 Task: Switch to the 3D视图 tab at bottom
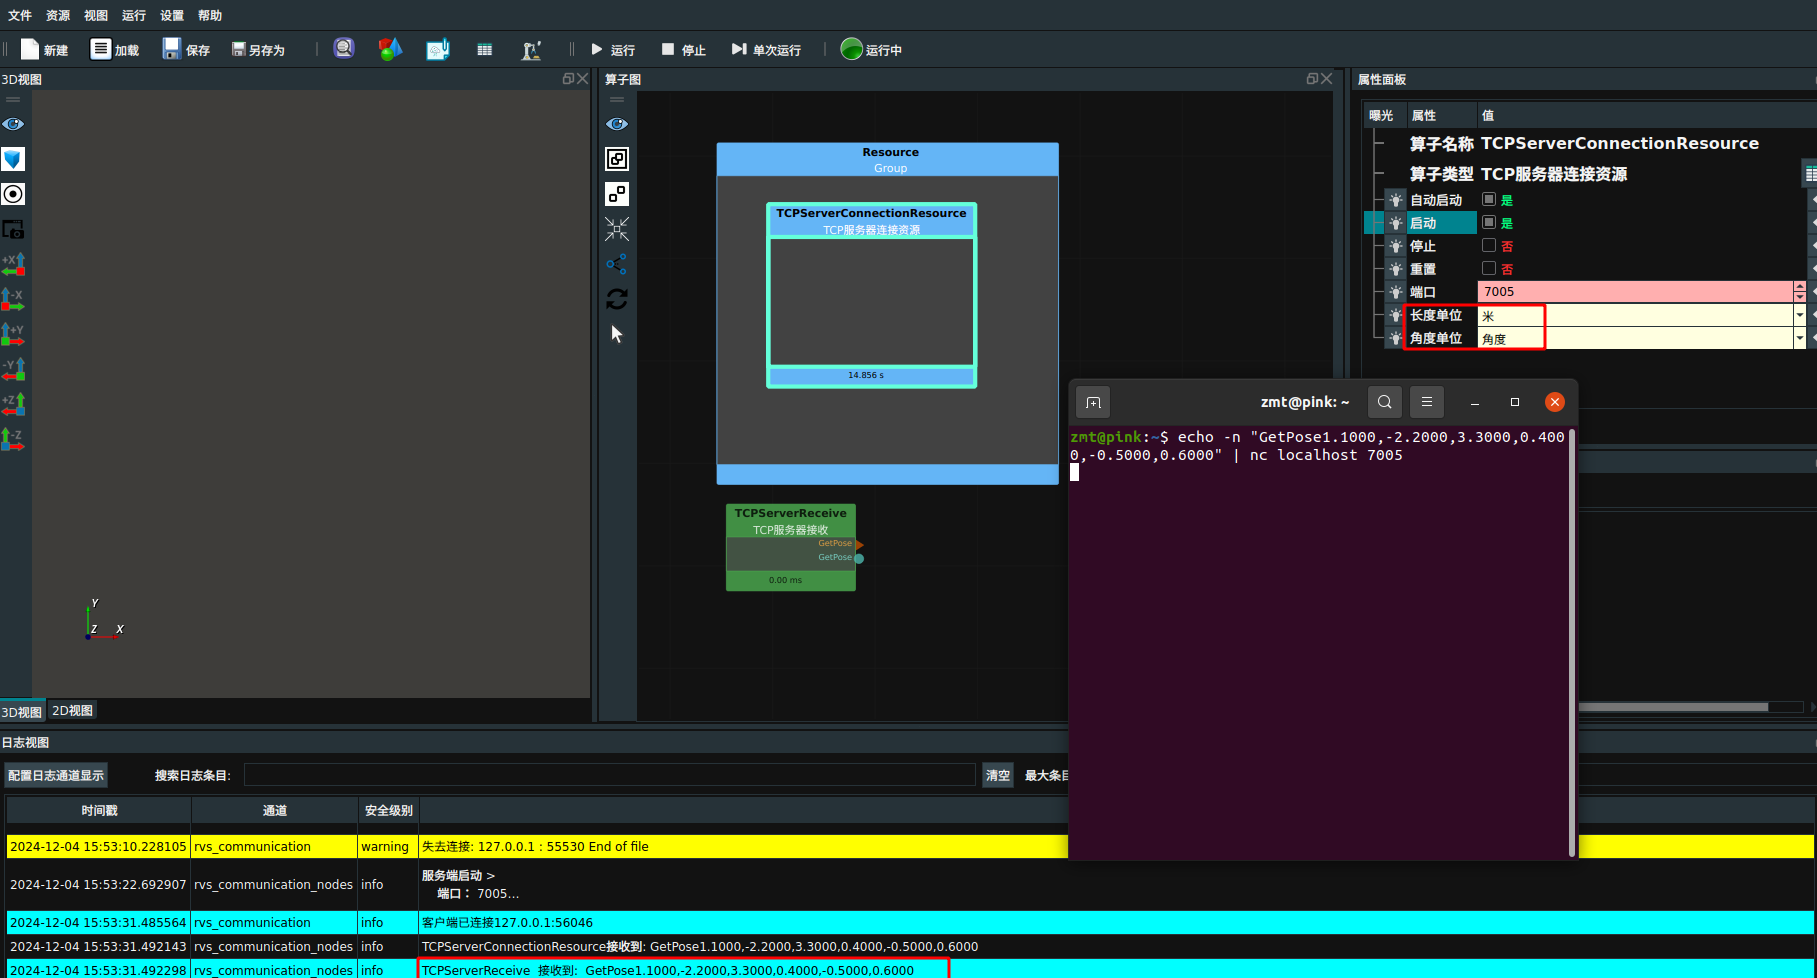click(22, 711)
